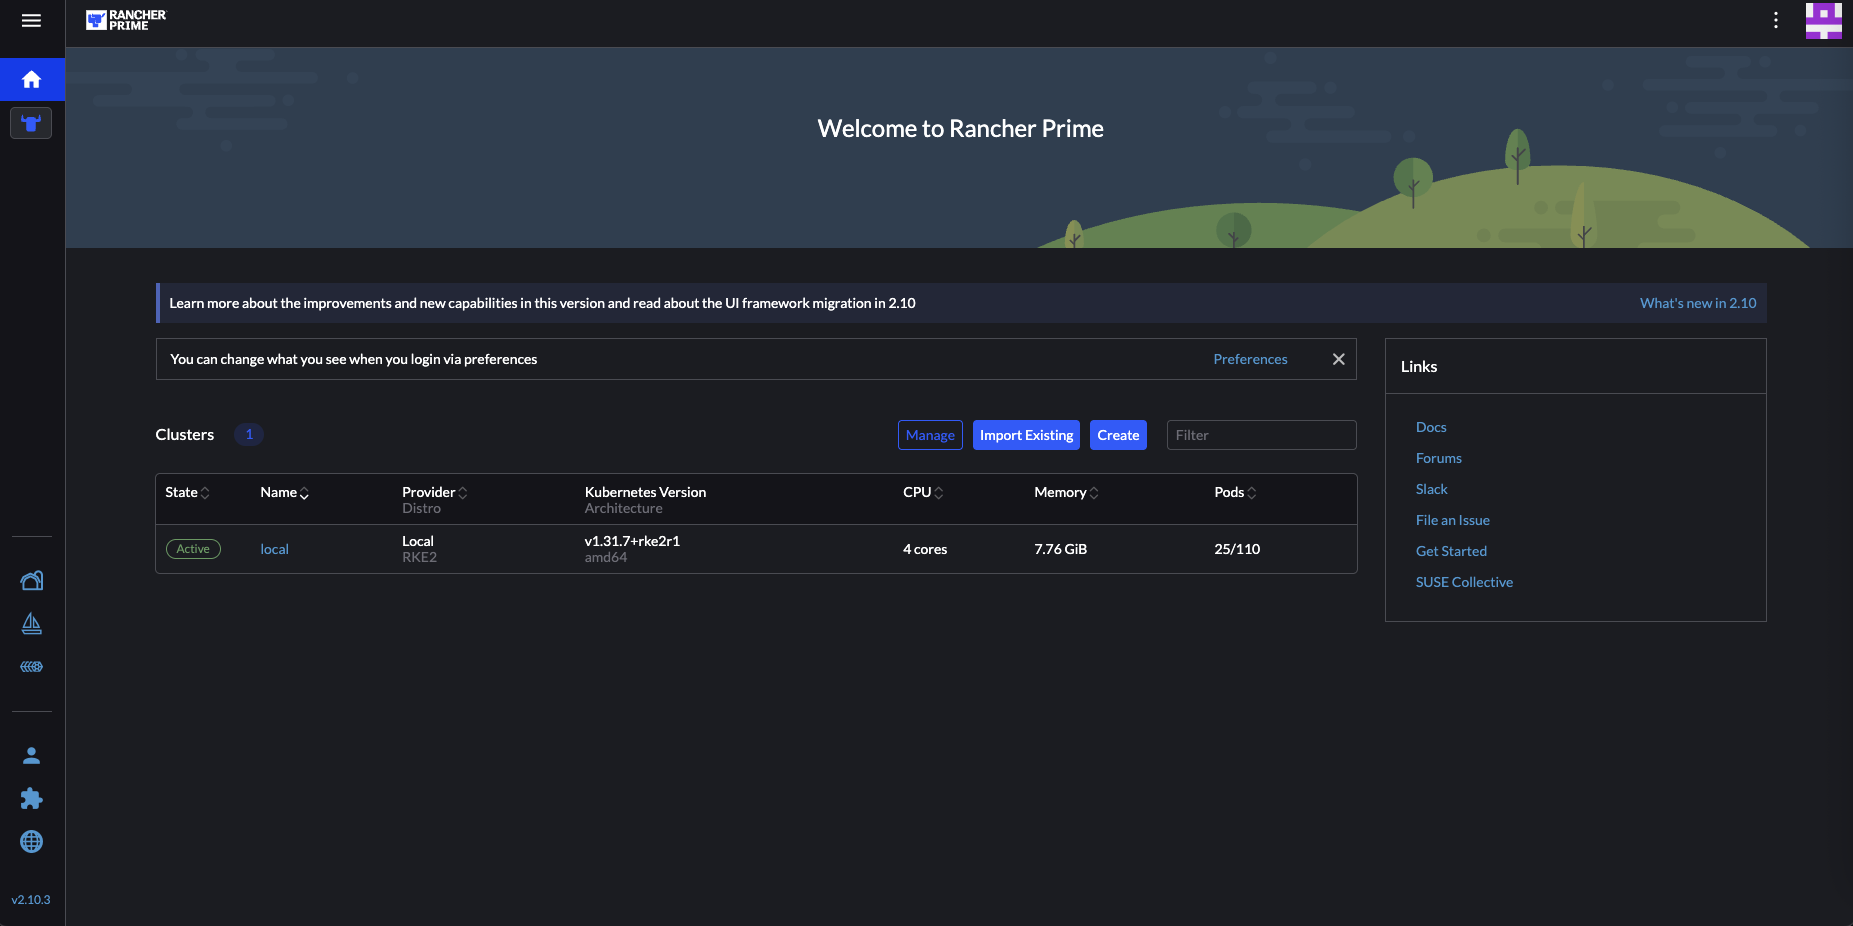1853x926 pixels.
Task: Open the hamburger navigation menu
Action: click(x=31, y=21)
